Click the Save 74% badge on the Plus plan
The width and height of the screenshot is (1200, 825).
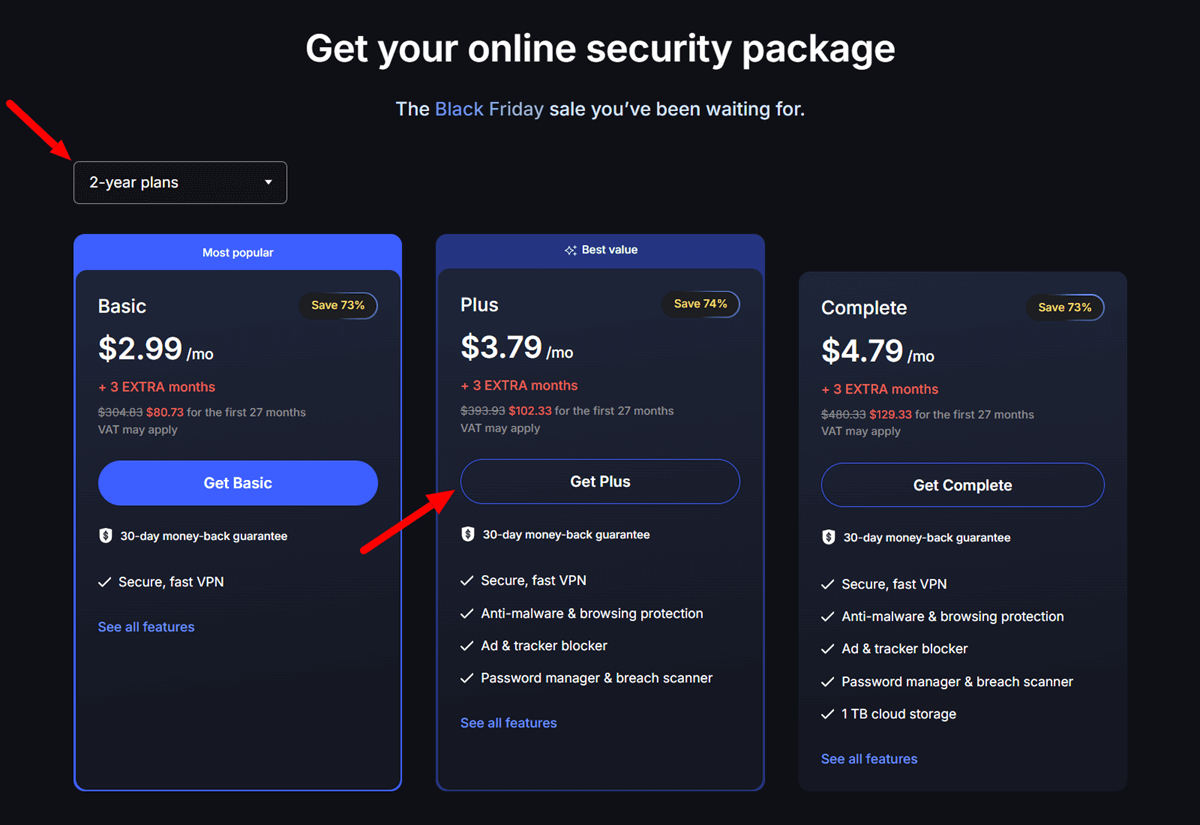click(700, 304)
